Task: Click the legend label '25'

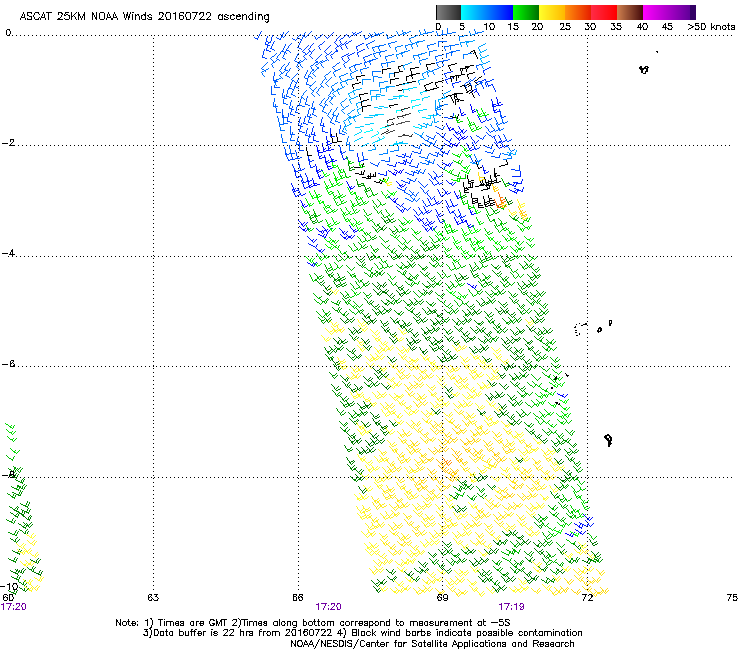Action: pyautogui.click(x=565, y=27)
